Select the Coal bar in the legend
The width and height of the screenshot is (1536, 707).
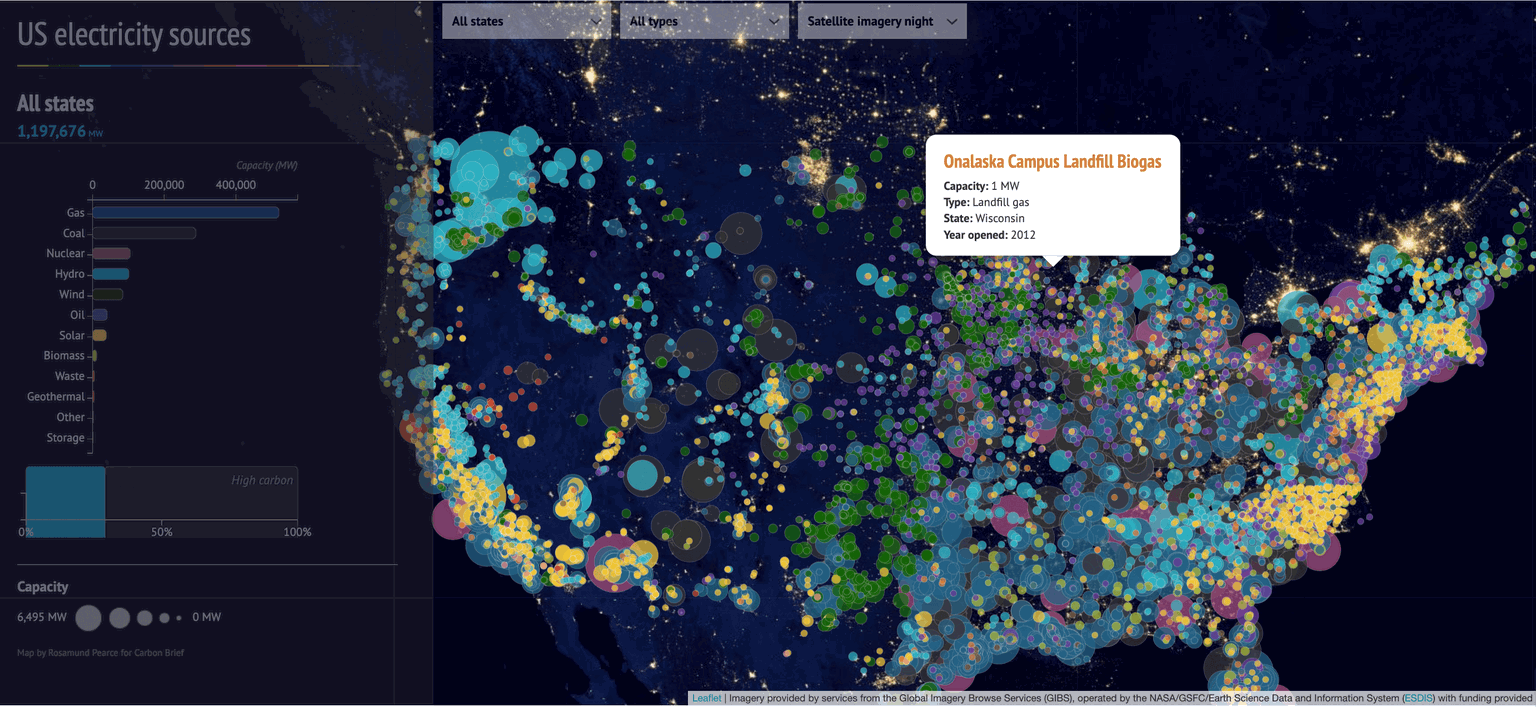point(143,232)
